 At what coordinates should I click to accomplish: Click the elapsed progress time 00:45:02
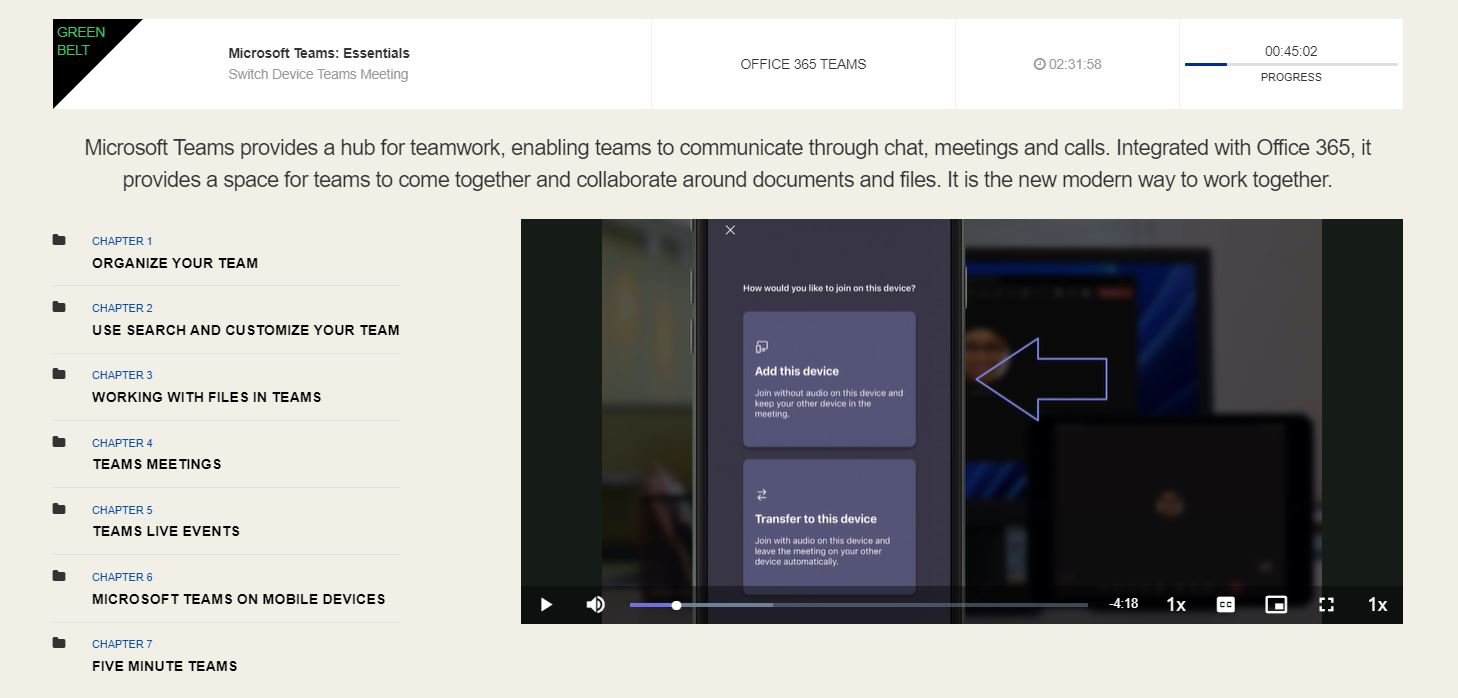1291,51
